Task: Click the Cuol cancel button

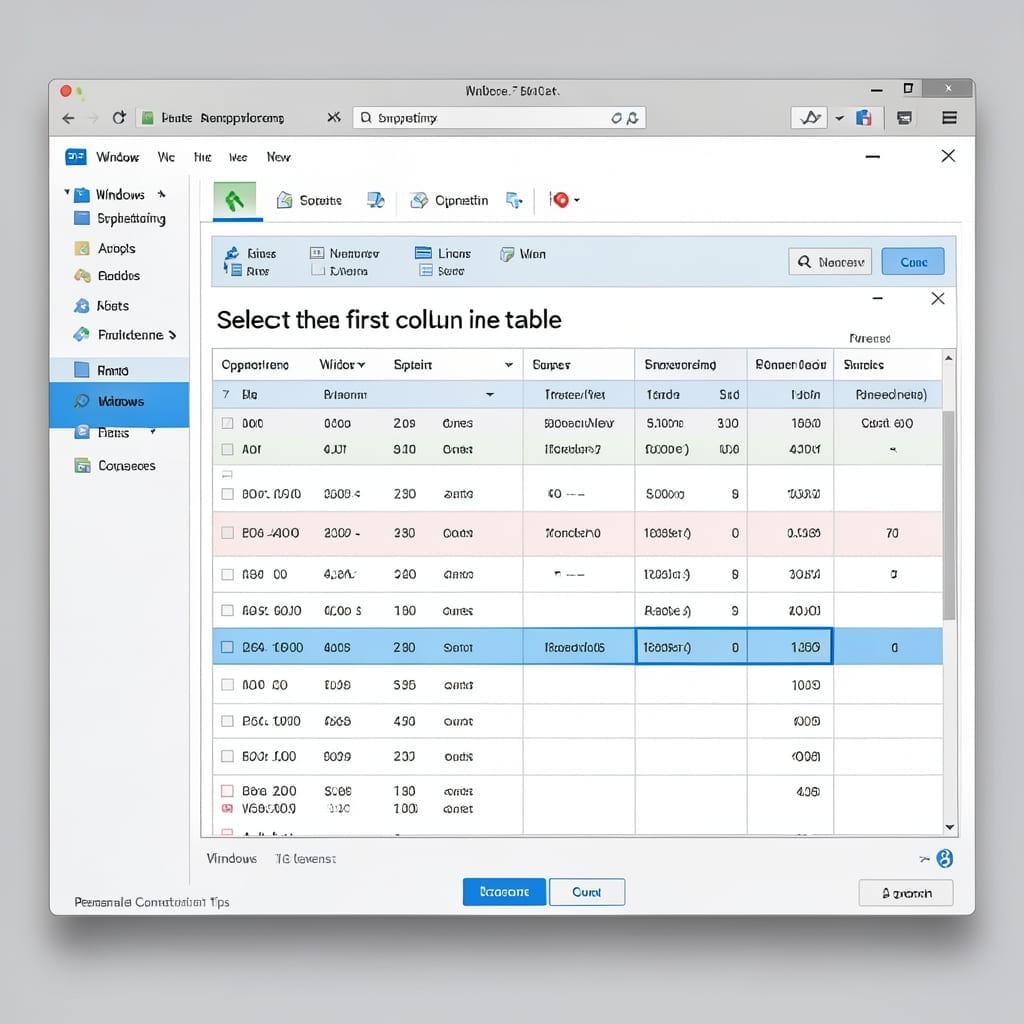Action: 586,892
